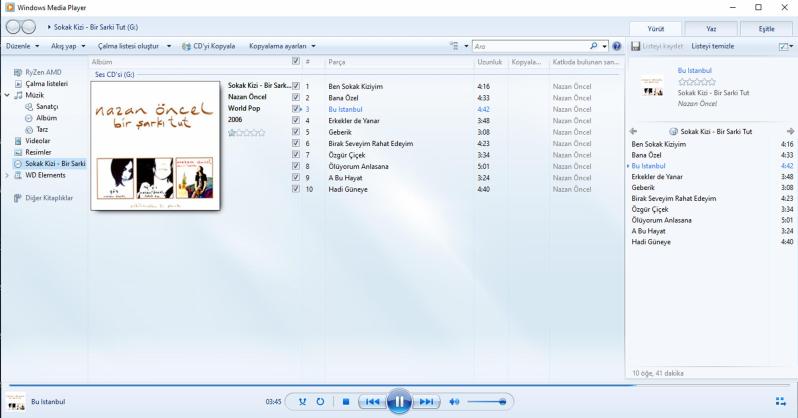Open the view options dropdown arrow

click(466, 46)
